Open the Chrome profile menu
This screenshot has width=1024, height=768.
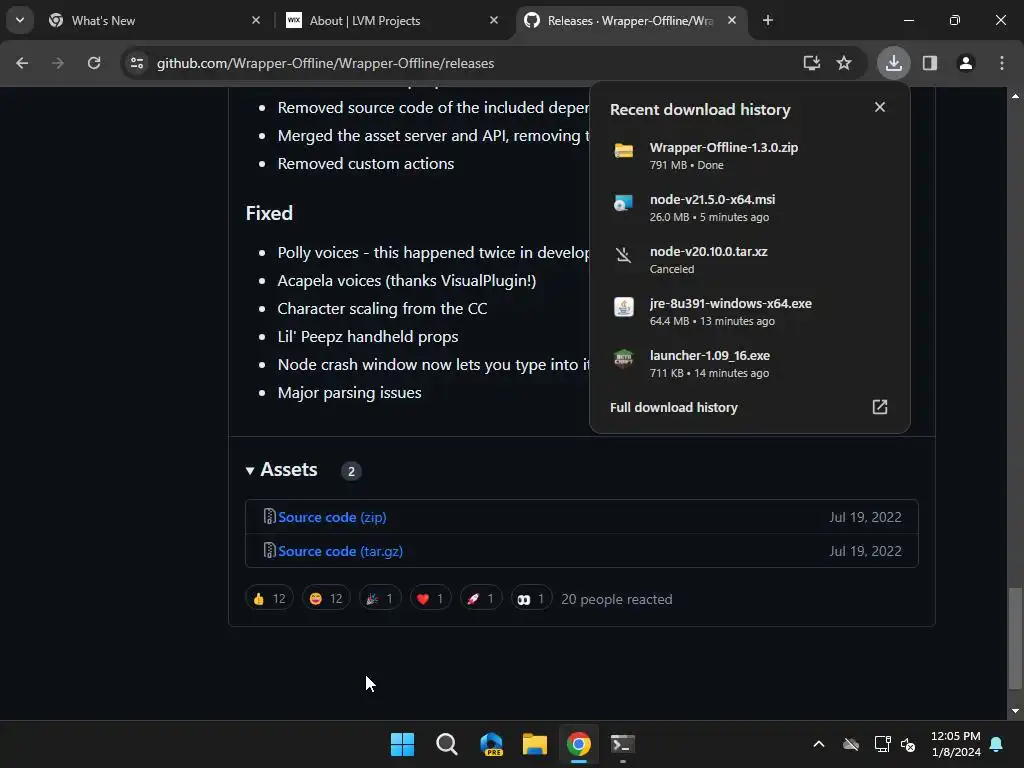coord(966,63)
